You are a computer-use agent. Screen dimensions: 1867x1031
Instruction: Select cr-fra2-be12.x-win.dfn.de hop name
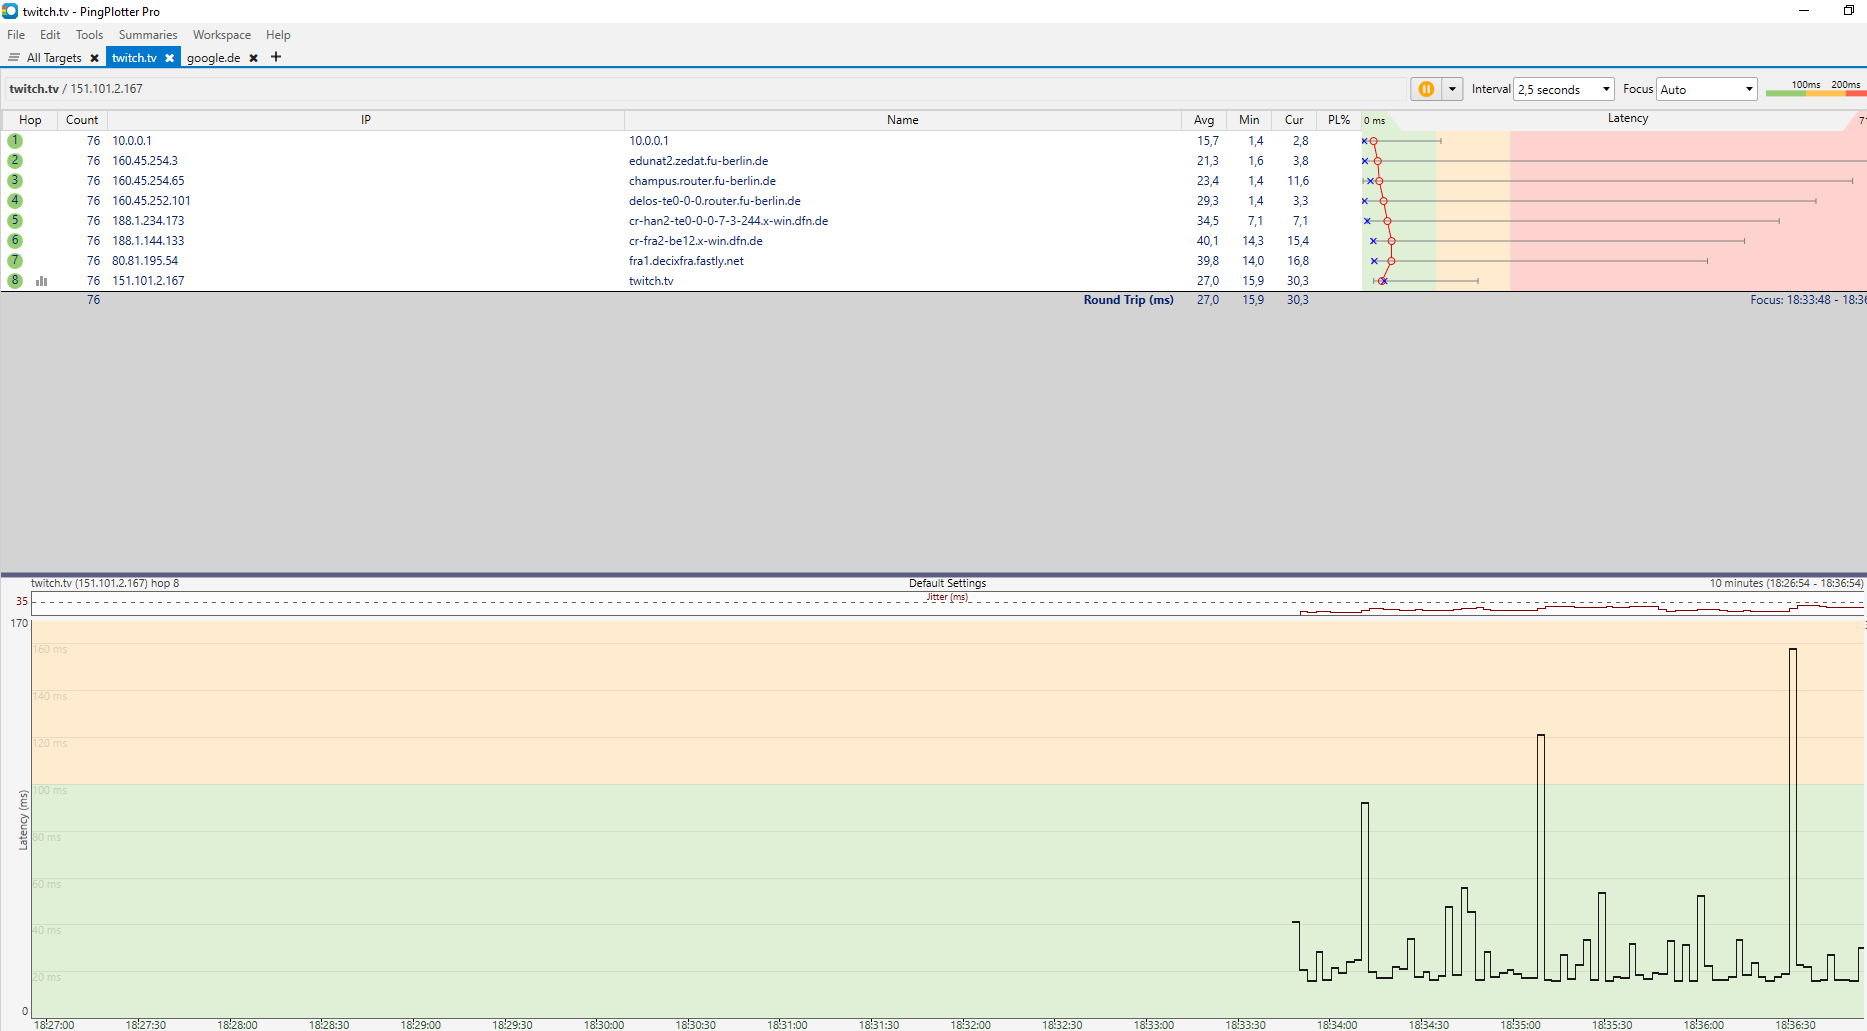click(x=696, y=241)
